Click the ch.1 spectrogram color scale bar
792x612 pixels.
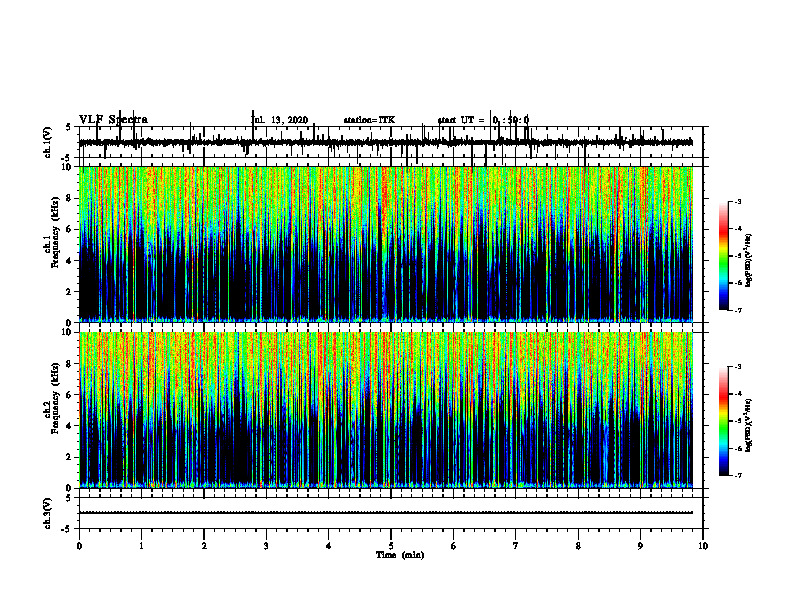[x=723, y=256]
